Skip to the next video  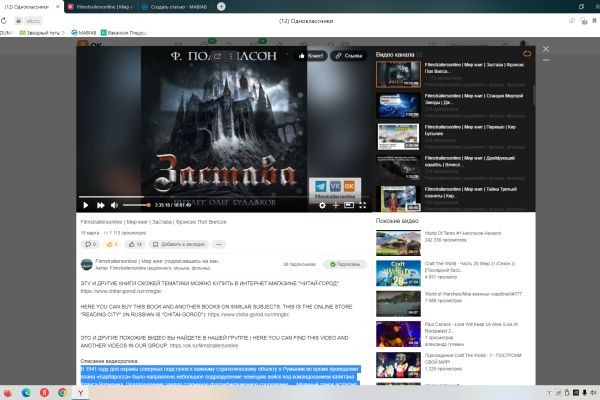click(100, 206)
